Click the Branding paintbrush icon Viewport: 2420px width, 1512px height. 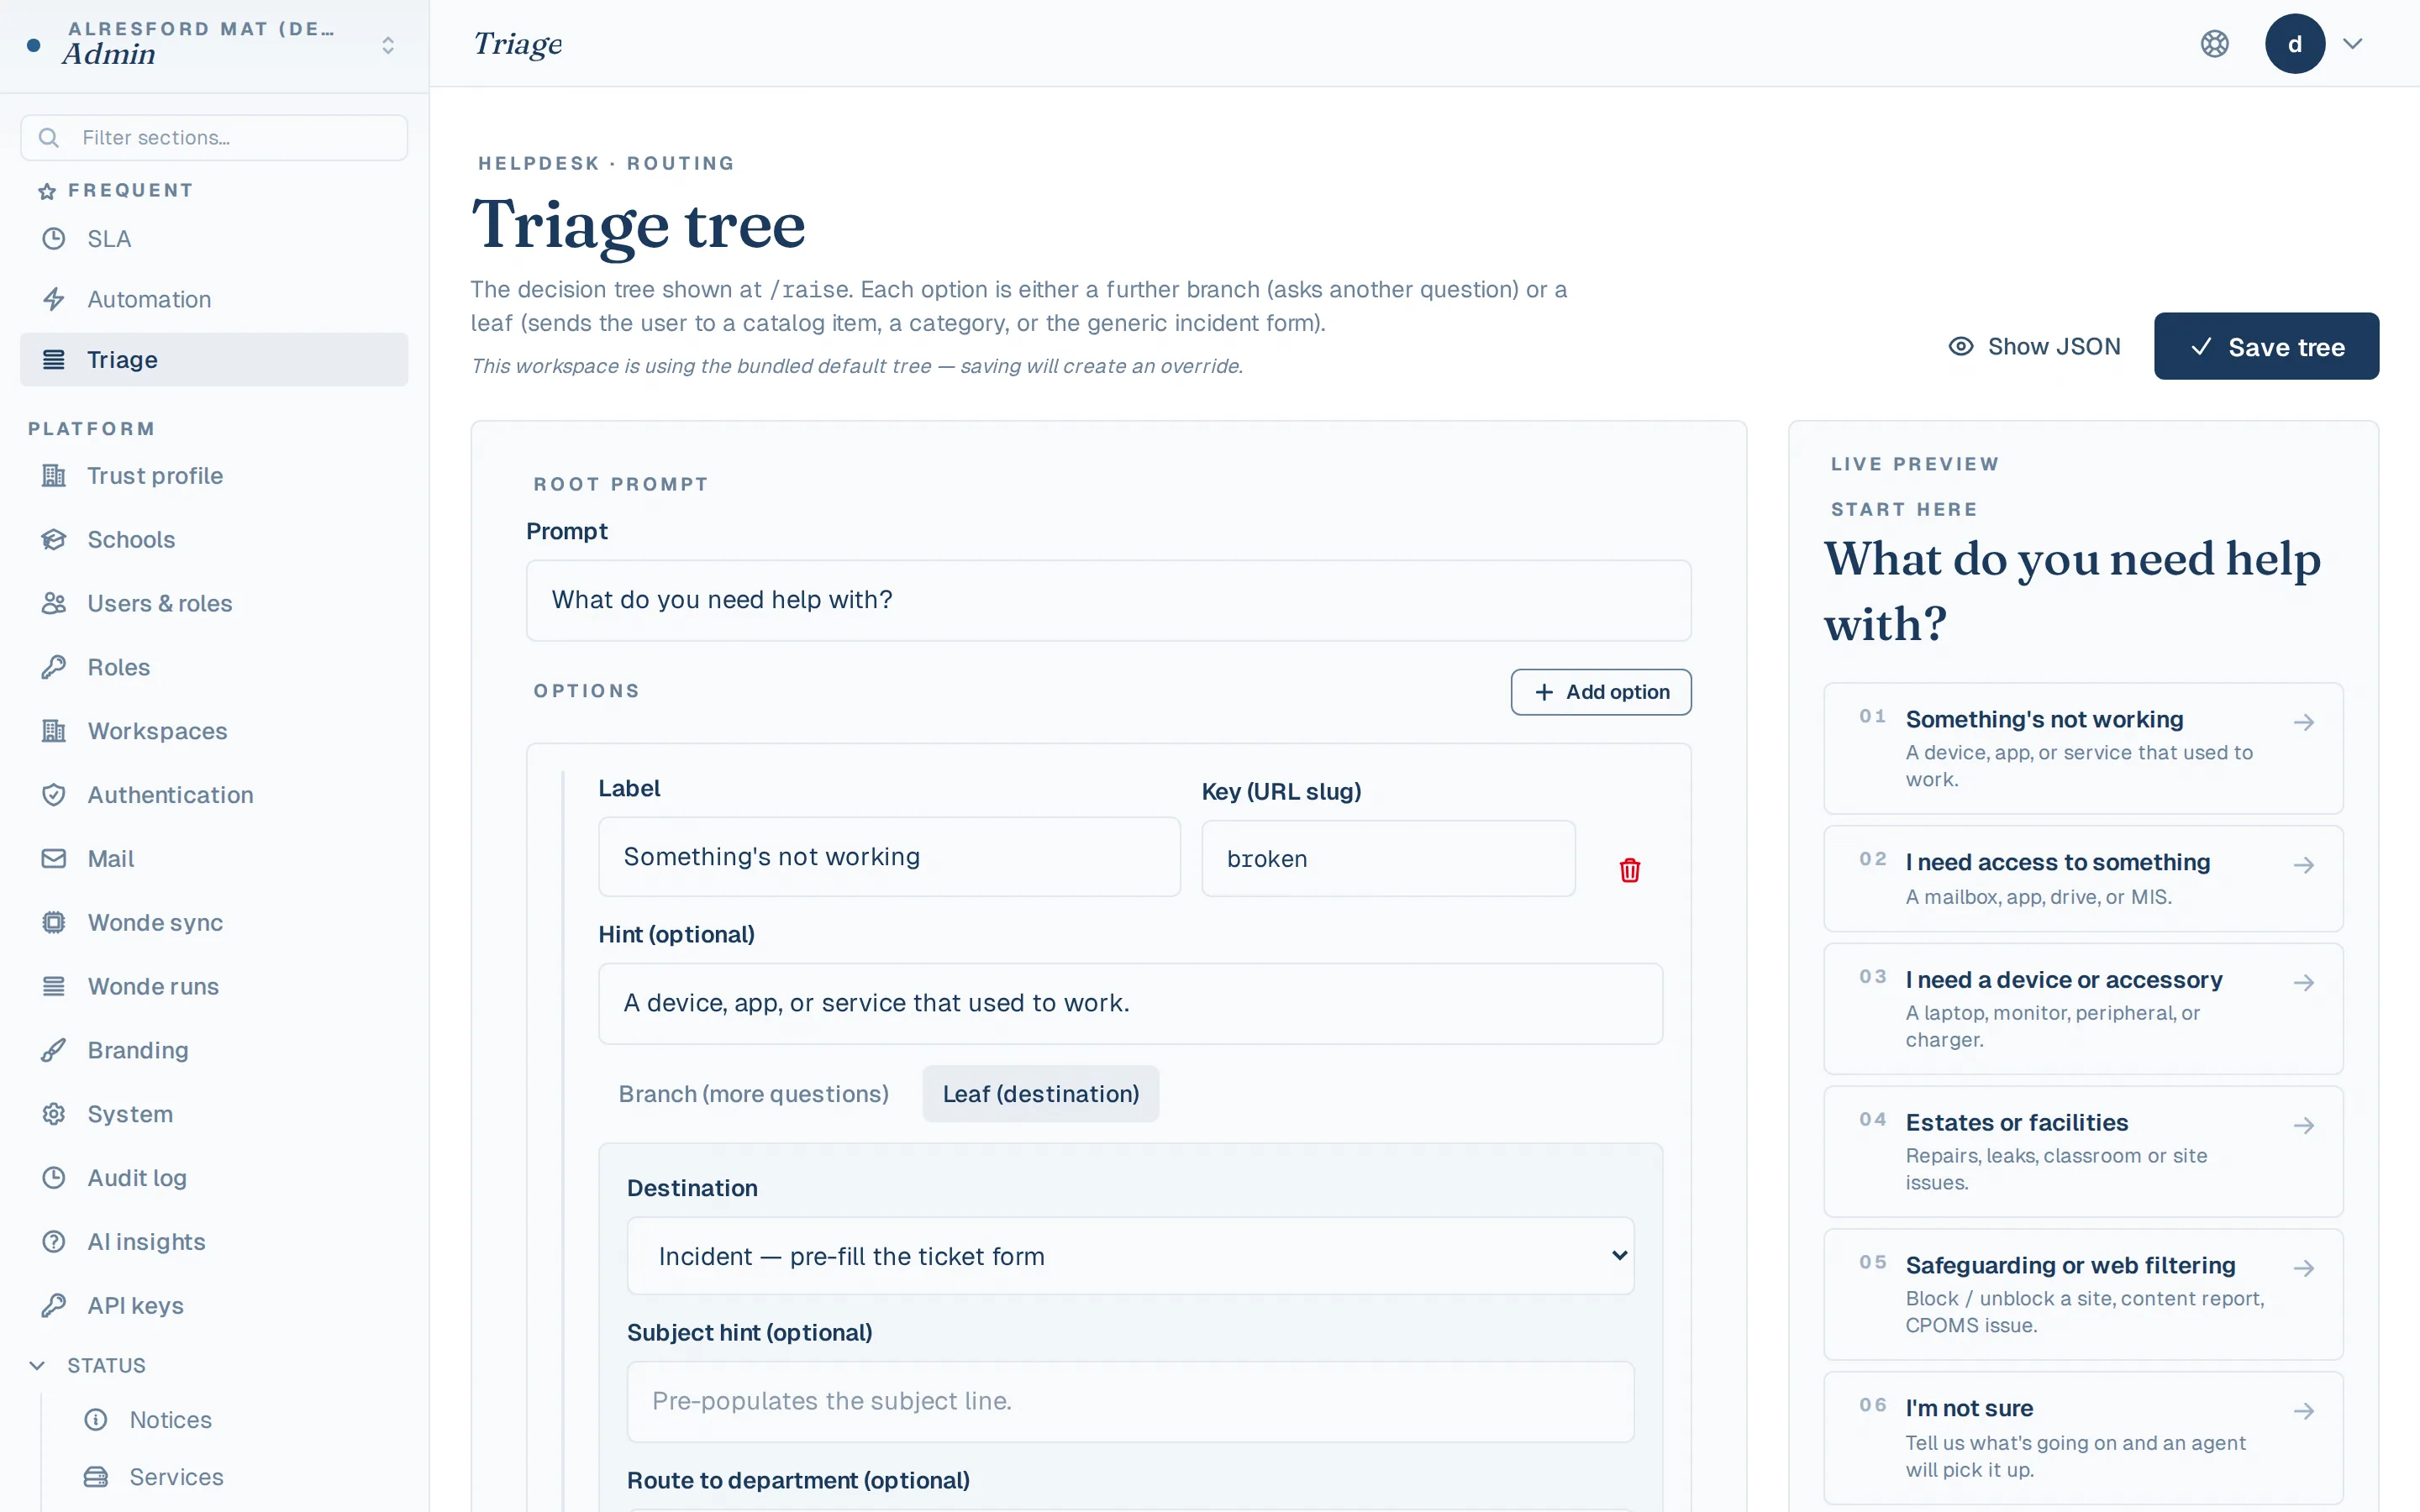click(54, 1050)
